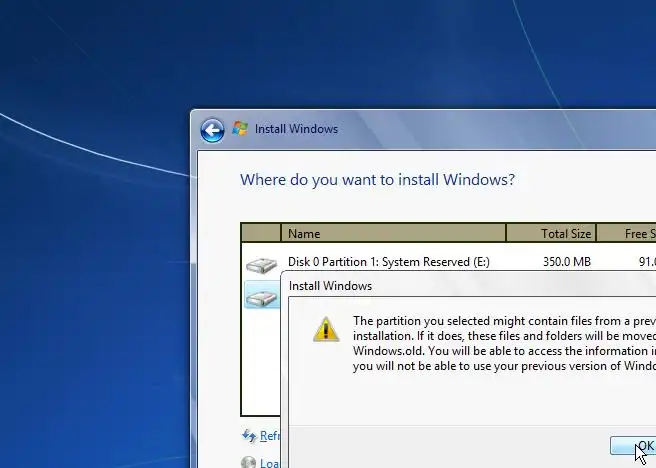Click the Load driver link
Image resolution: width=656 pixels, height=468 pixels.
(x=270, y=463)
